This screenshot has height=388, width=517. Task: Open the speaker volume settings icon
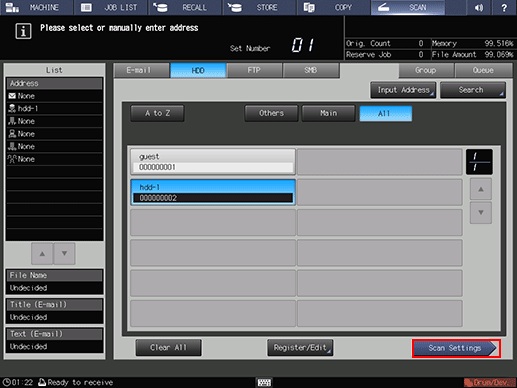[x=479, y=7]
